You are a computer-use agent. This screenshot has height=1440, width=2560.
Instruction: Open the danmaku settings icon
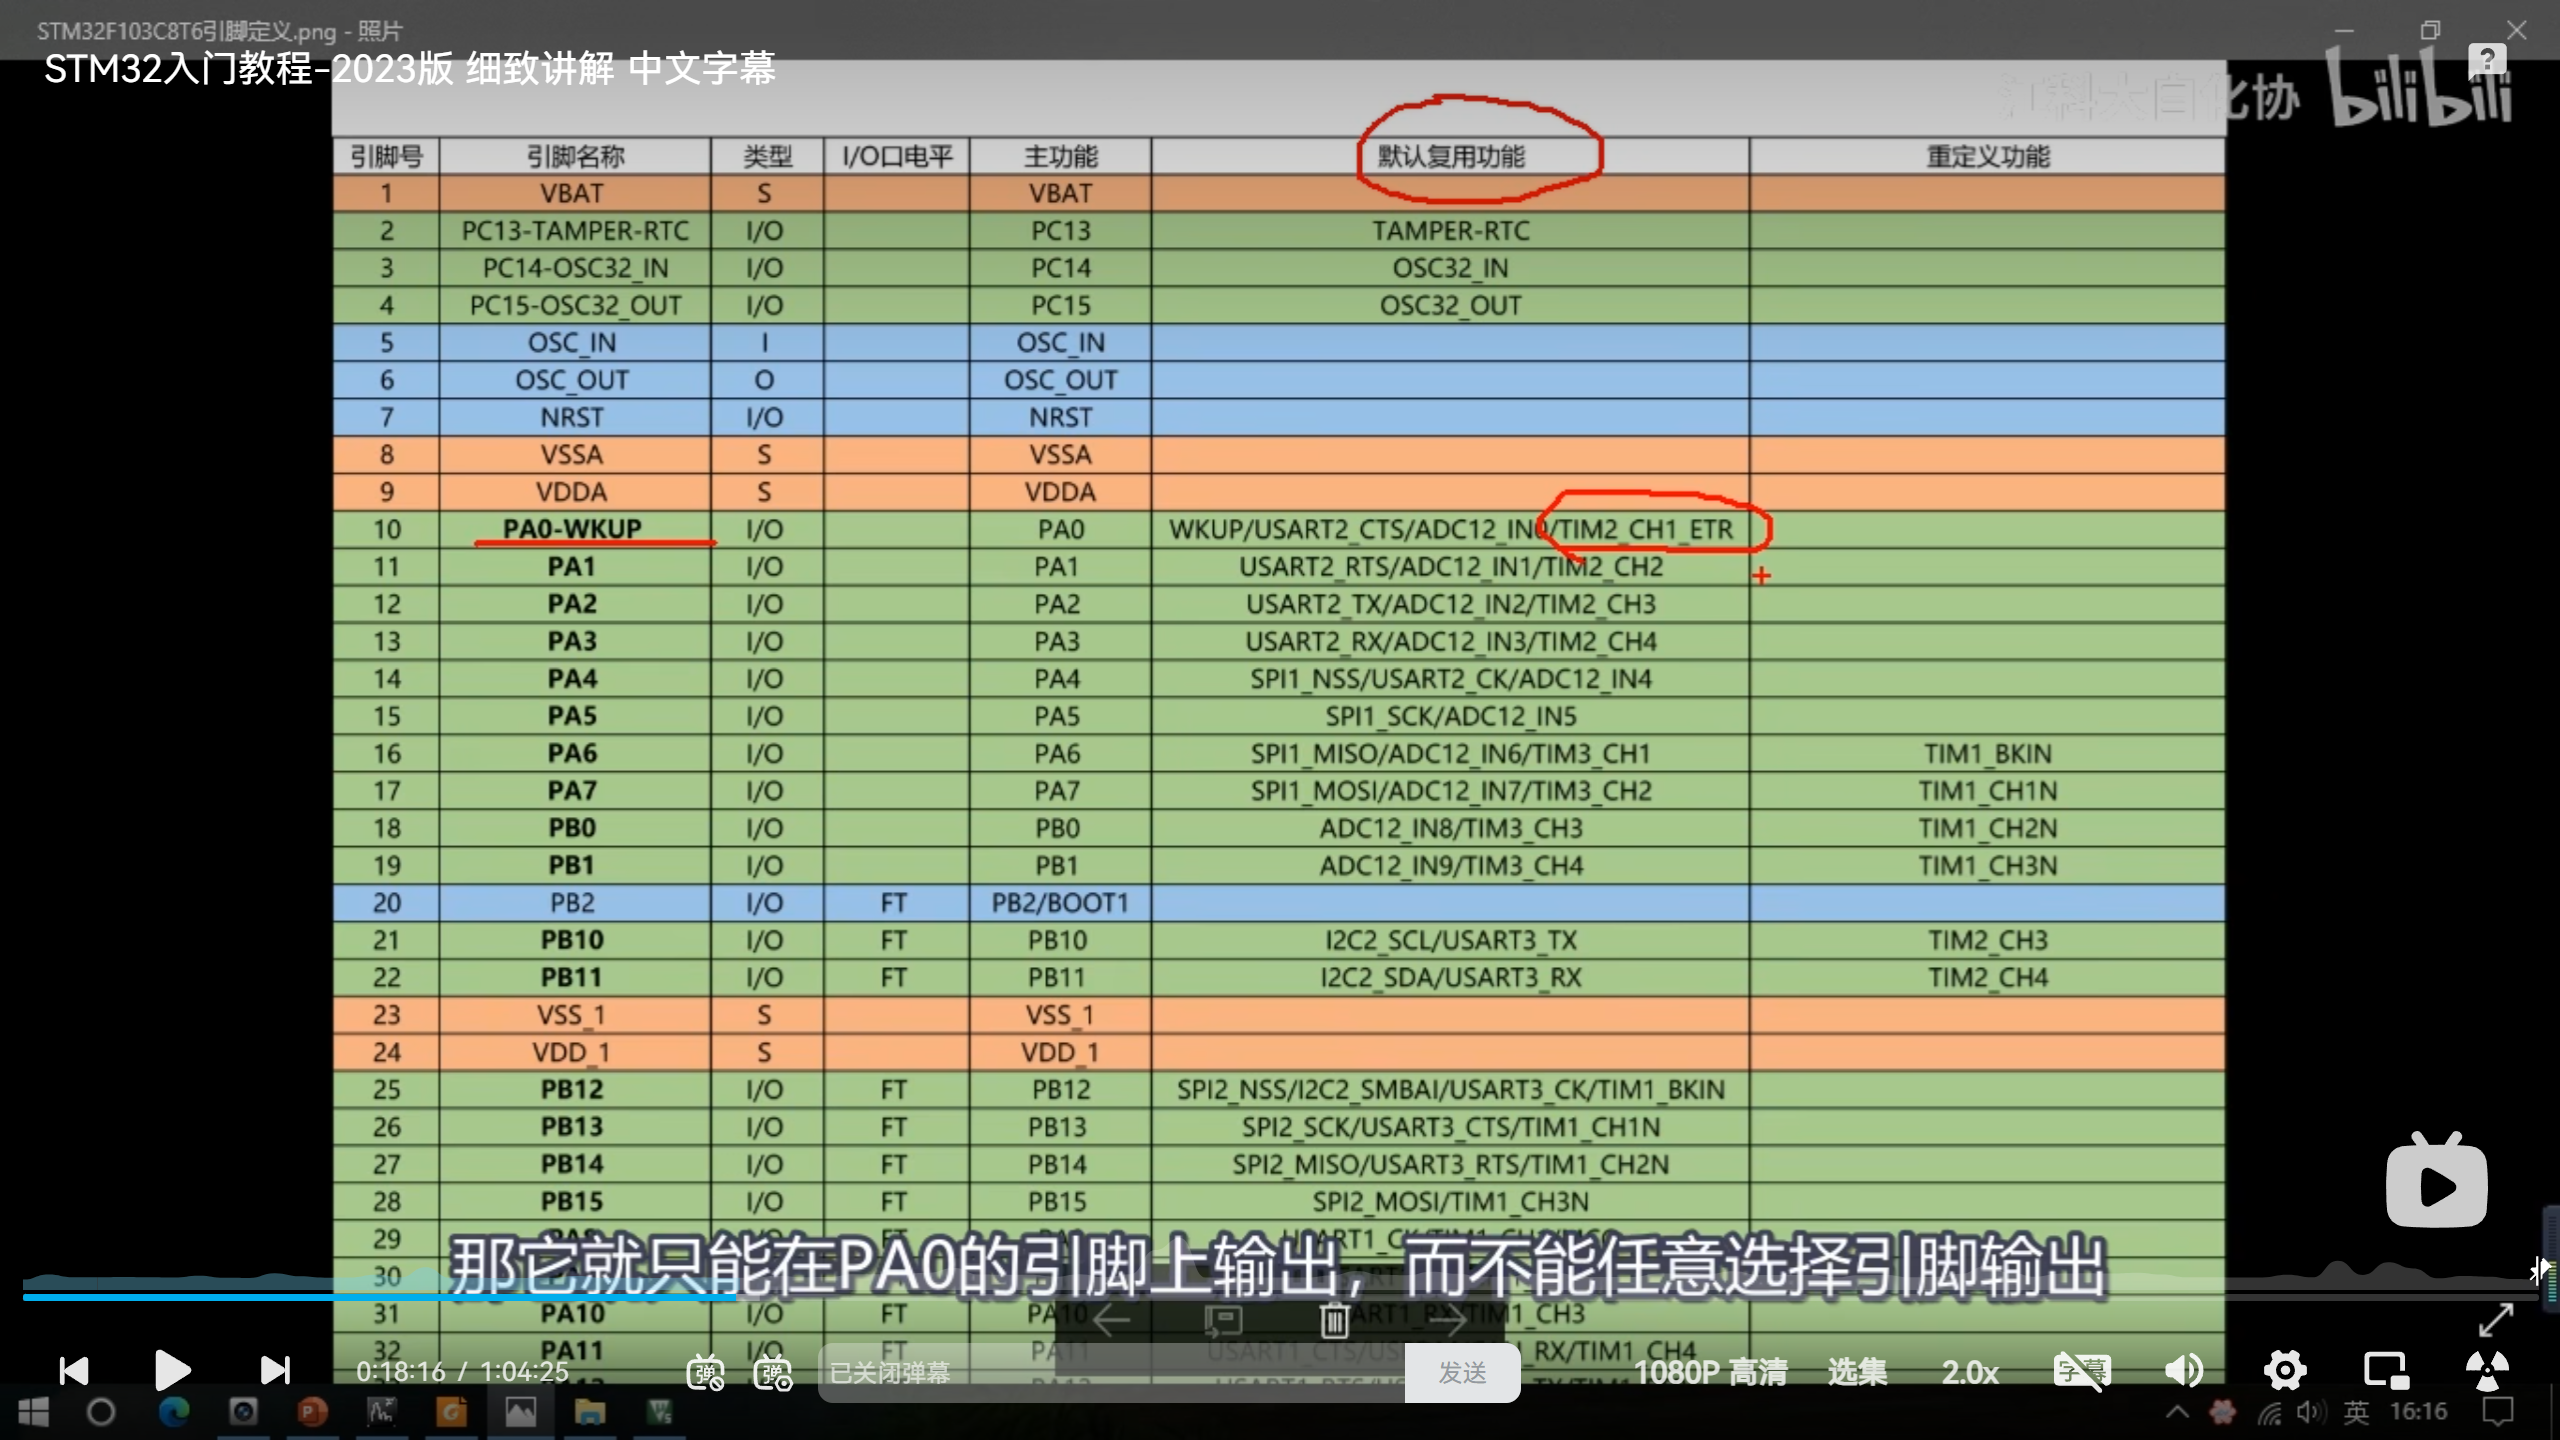(773, 1373)
